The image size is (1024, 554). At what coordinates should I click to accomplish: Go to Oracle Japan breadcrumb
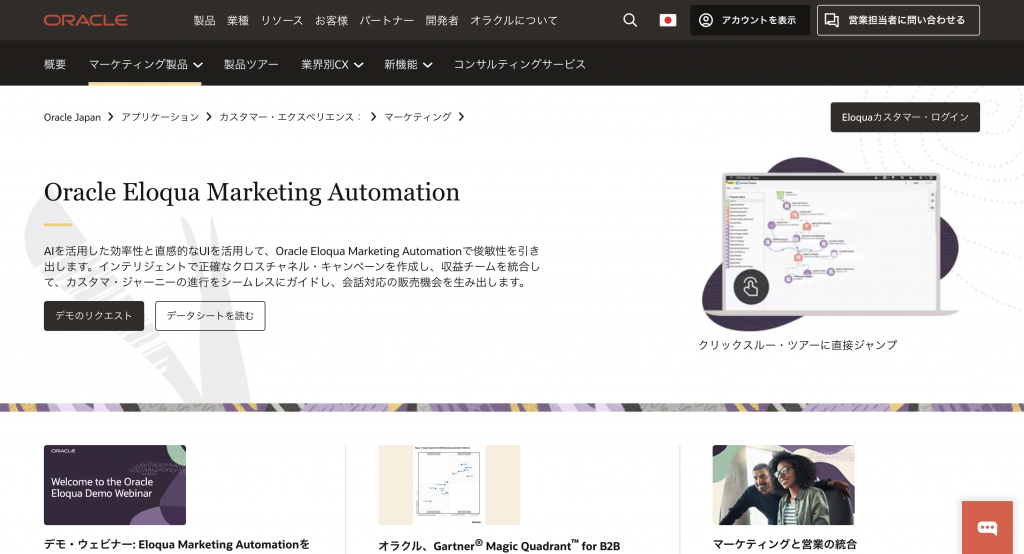click(x=72, y=117)
